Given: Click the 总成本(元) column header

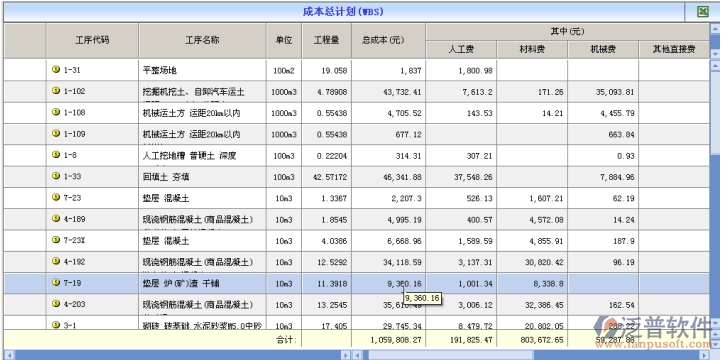Looking at the screenshot, I should pos(388,41).
